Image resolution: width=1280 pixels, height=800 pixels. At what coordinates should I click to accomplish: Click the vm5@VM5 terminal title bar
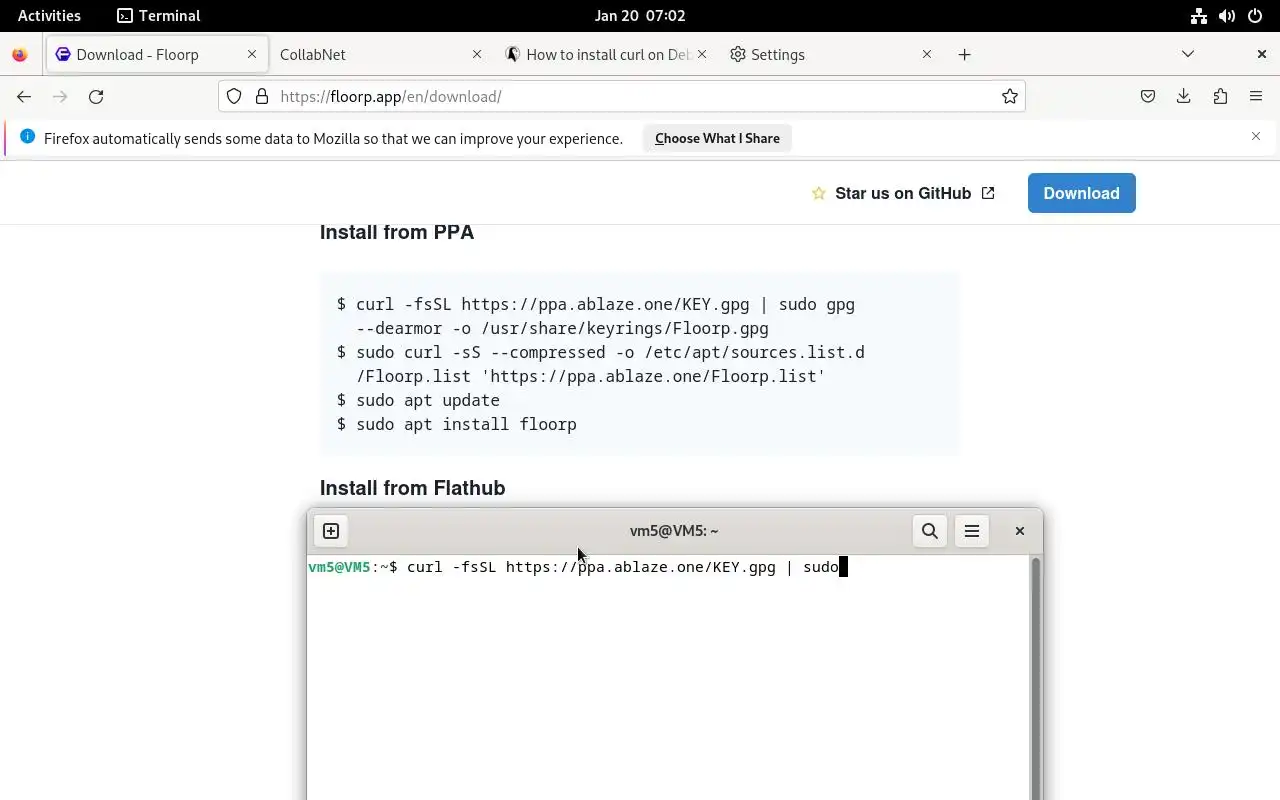coord(674,531)
